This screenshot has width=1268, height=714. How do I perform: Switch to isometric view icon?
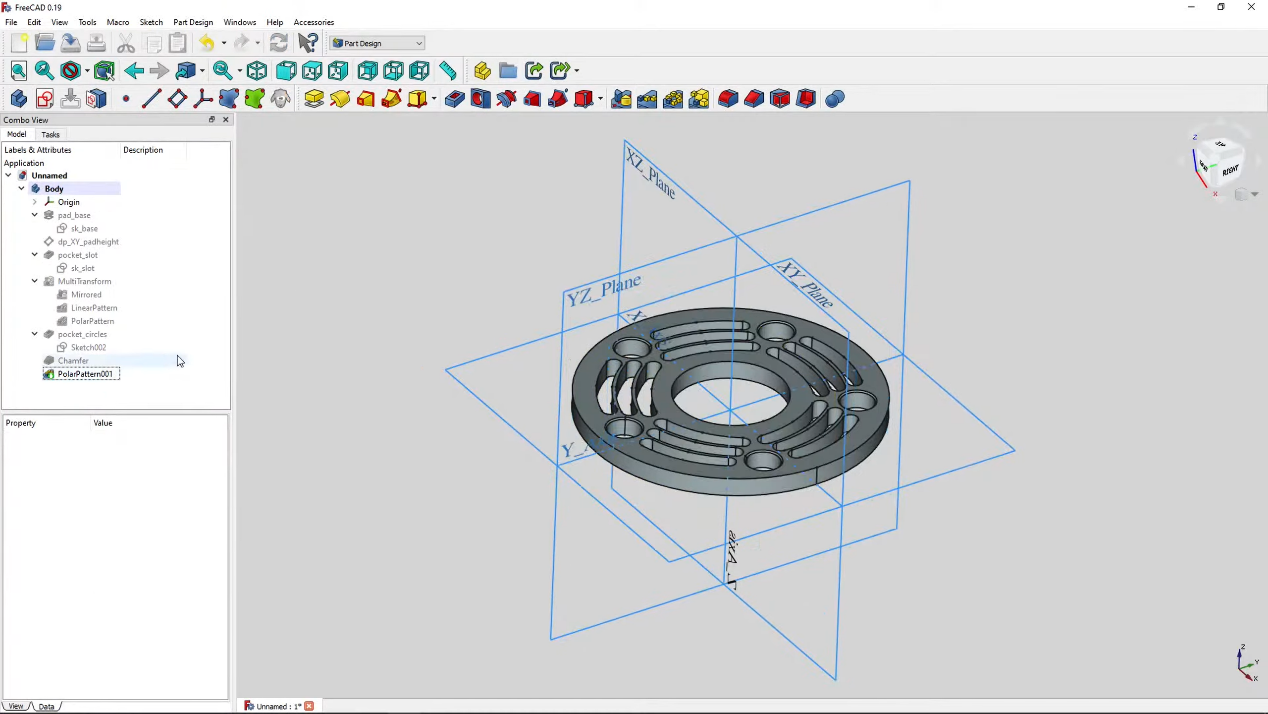pyautogui.click(x=257, y=70)
